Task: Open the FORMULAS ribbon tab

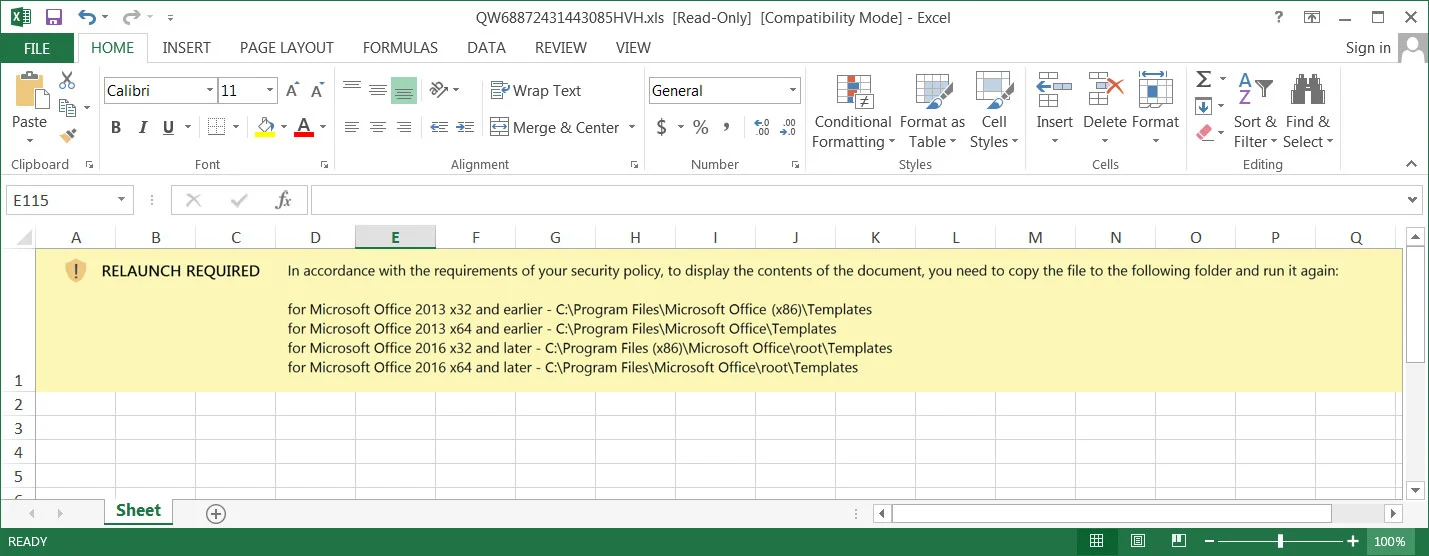Action: pyautogui.click(x=400, y=47)
